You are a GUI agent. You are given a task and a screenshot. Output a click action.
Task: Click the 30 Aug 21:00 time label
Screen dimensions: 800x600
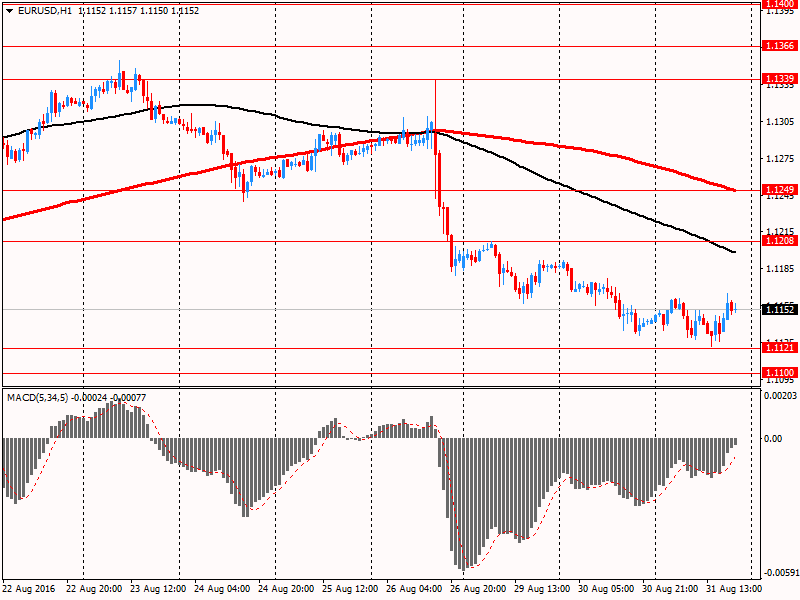[670, 589]
